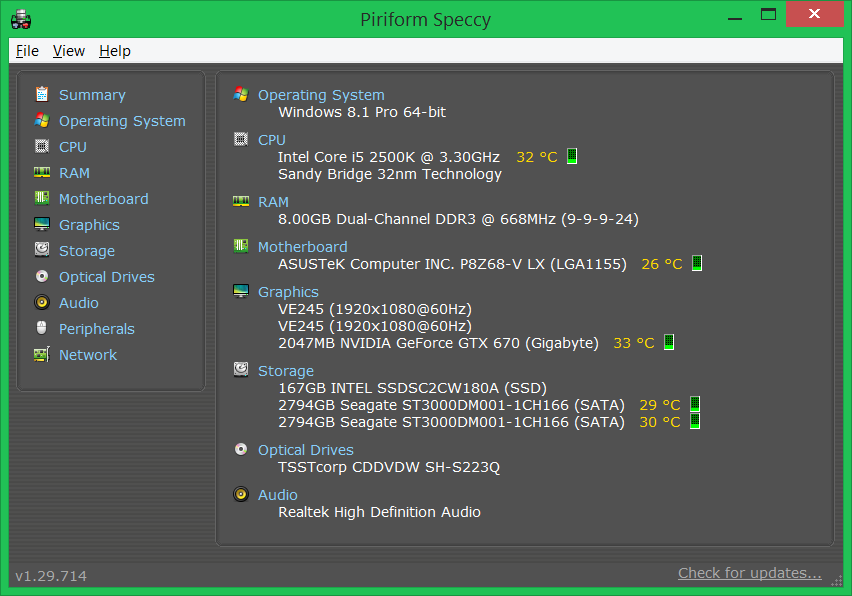852x596 pixels.
Task: Click the Audio speaker icon in sidebar
Action: (x=42, y=302)
